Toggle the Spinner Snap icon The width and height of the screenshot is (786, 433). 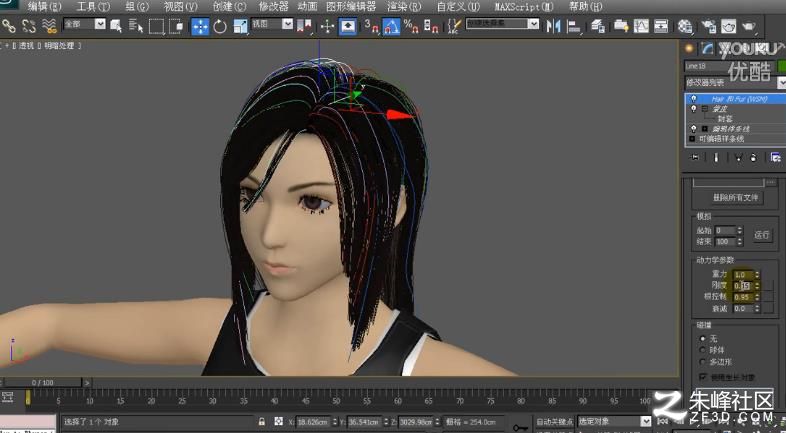(431, 26)
